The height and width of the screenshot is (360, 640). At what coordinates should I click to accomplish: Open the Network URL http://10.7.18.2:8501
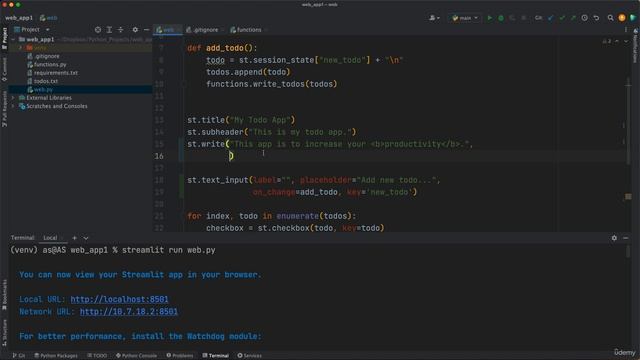tap(129, 312)
